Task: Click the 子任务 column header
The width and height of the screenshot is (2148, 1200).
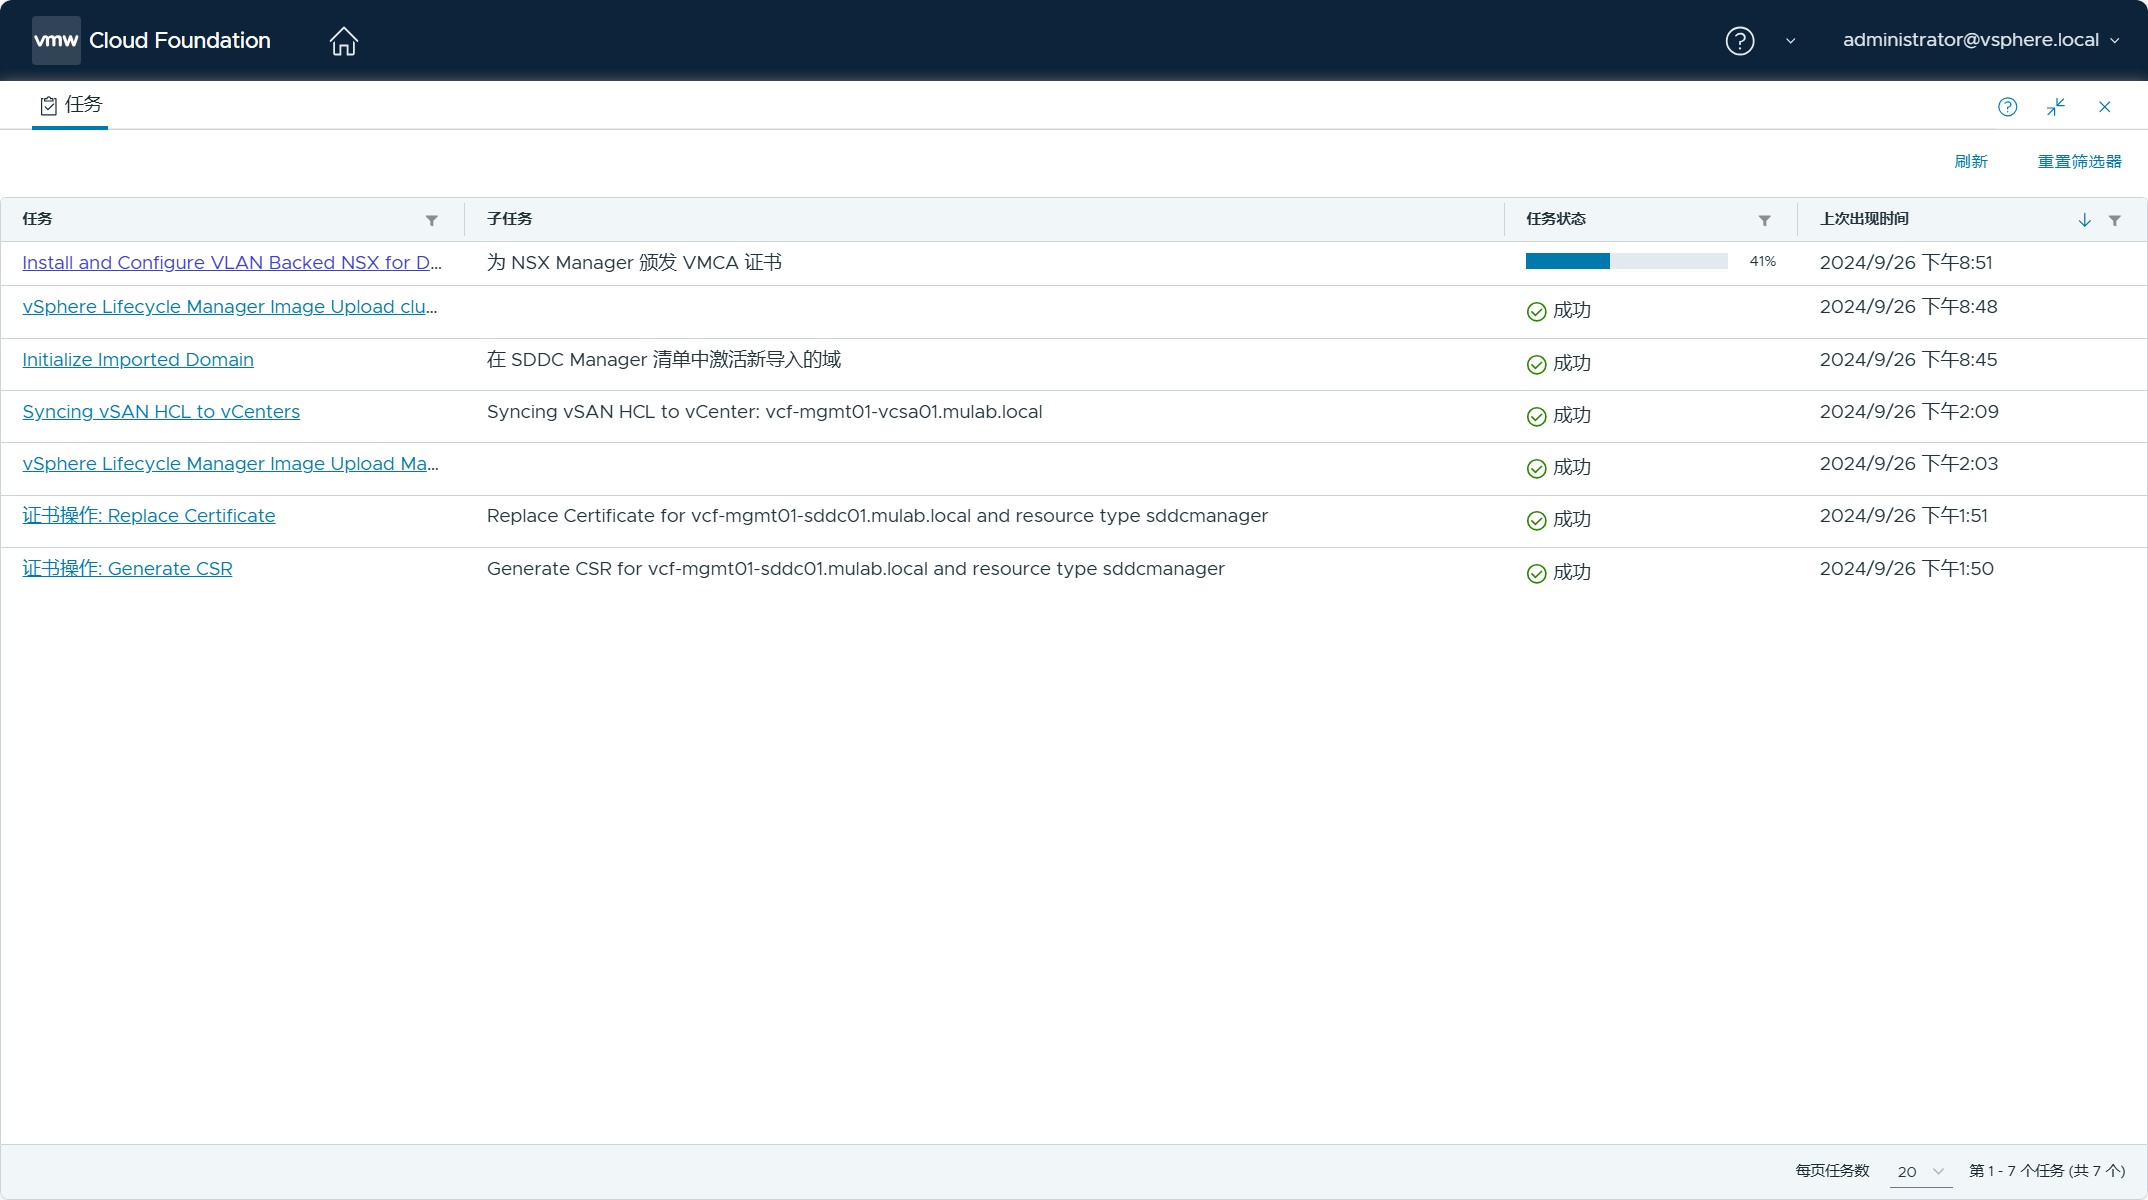Action: point(510,219)
